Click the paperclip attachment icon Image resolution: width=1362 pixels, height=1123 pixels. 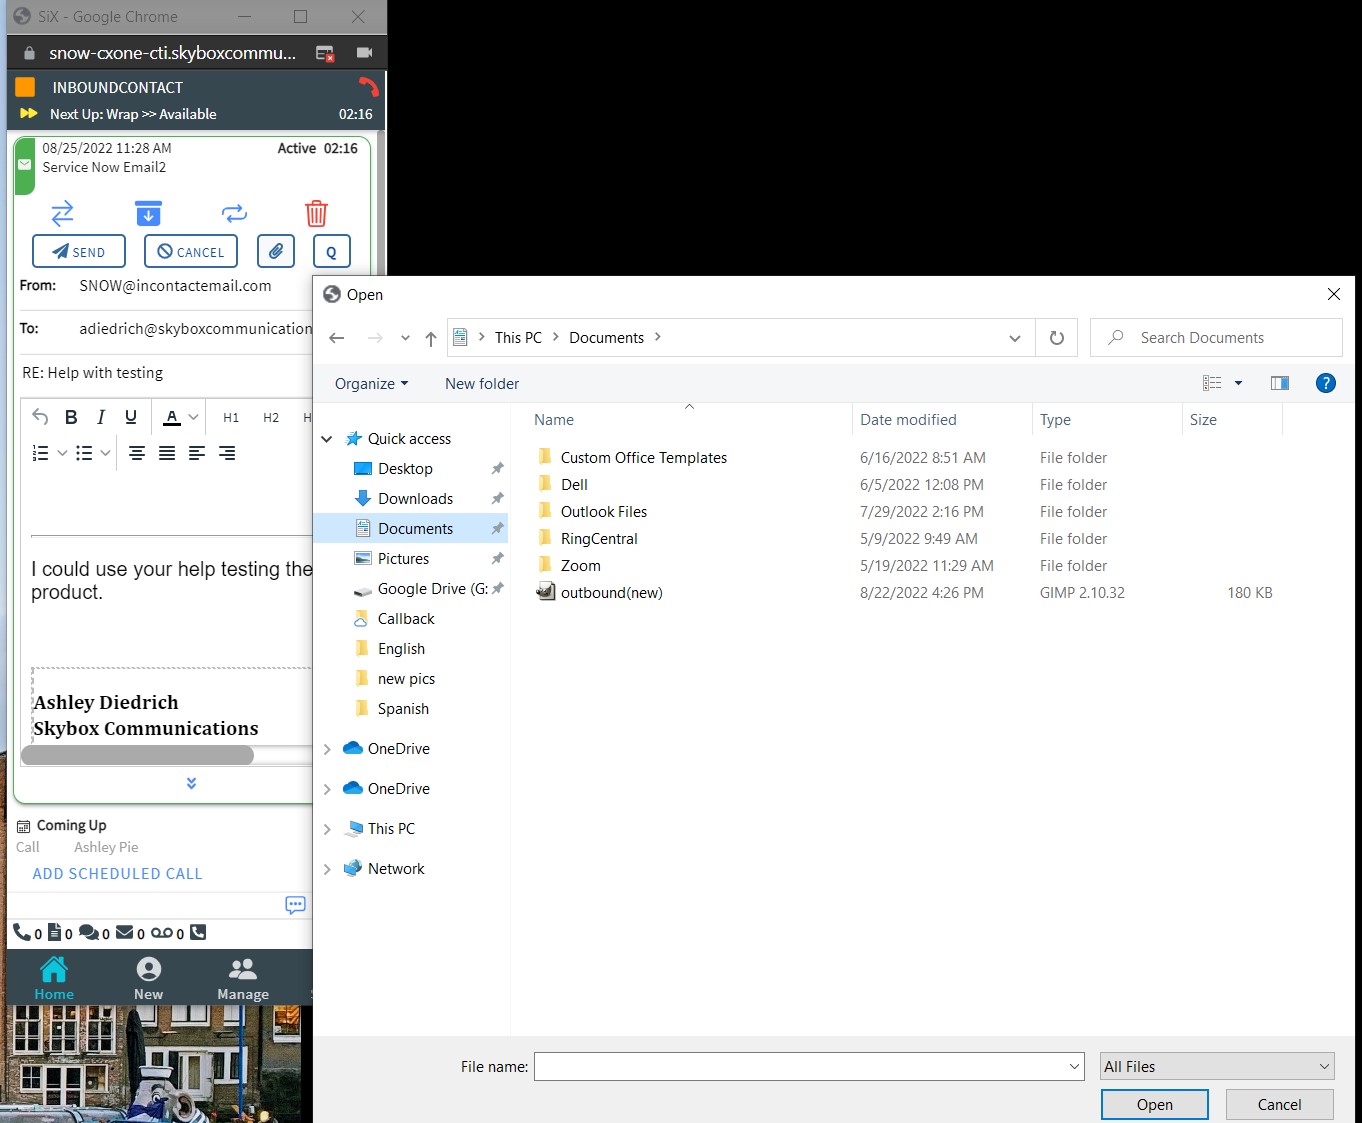[275, 251]
